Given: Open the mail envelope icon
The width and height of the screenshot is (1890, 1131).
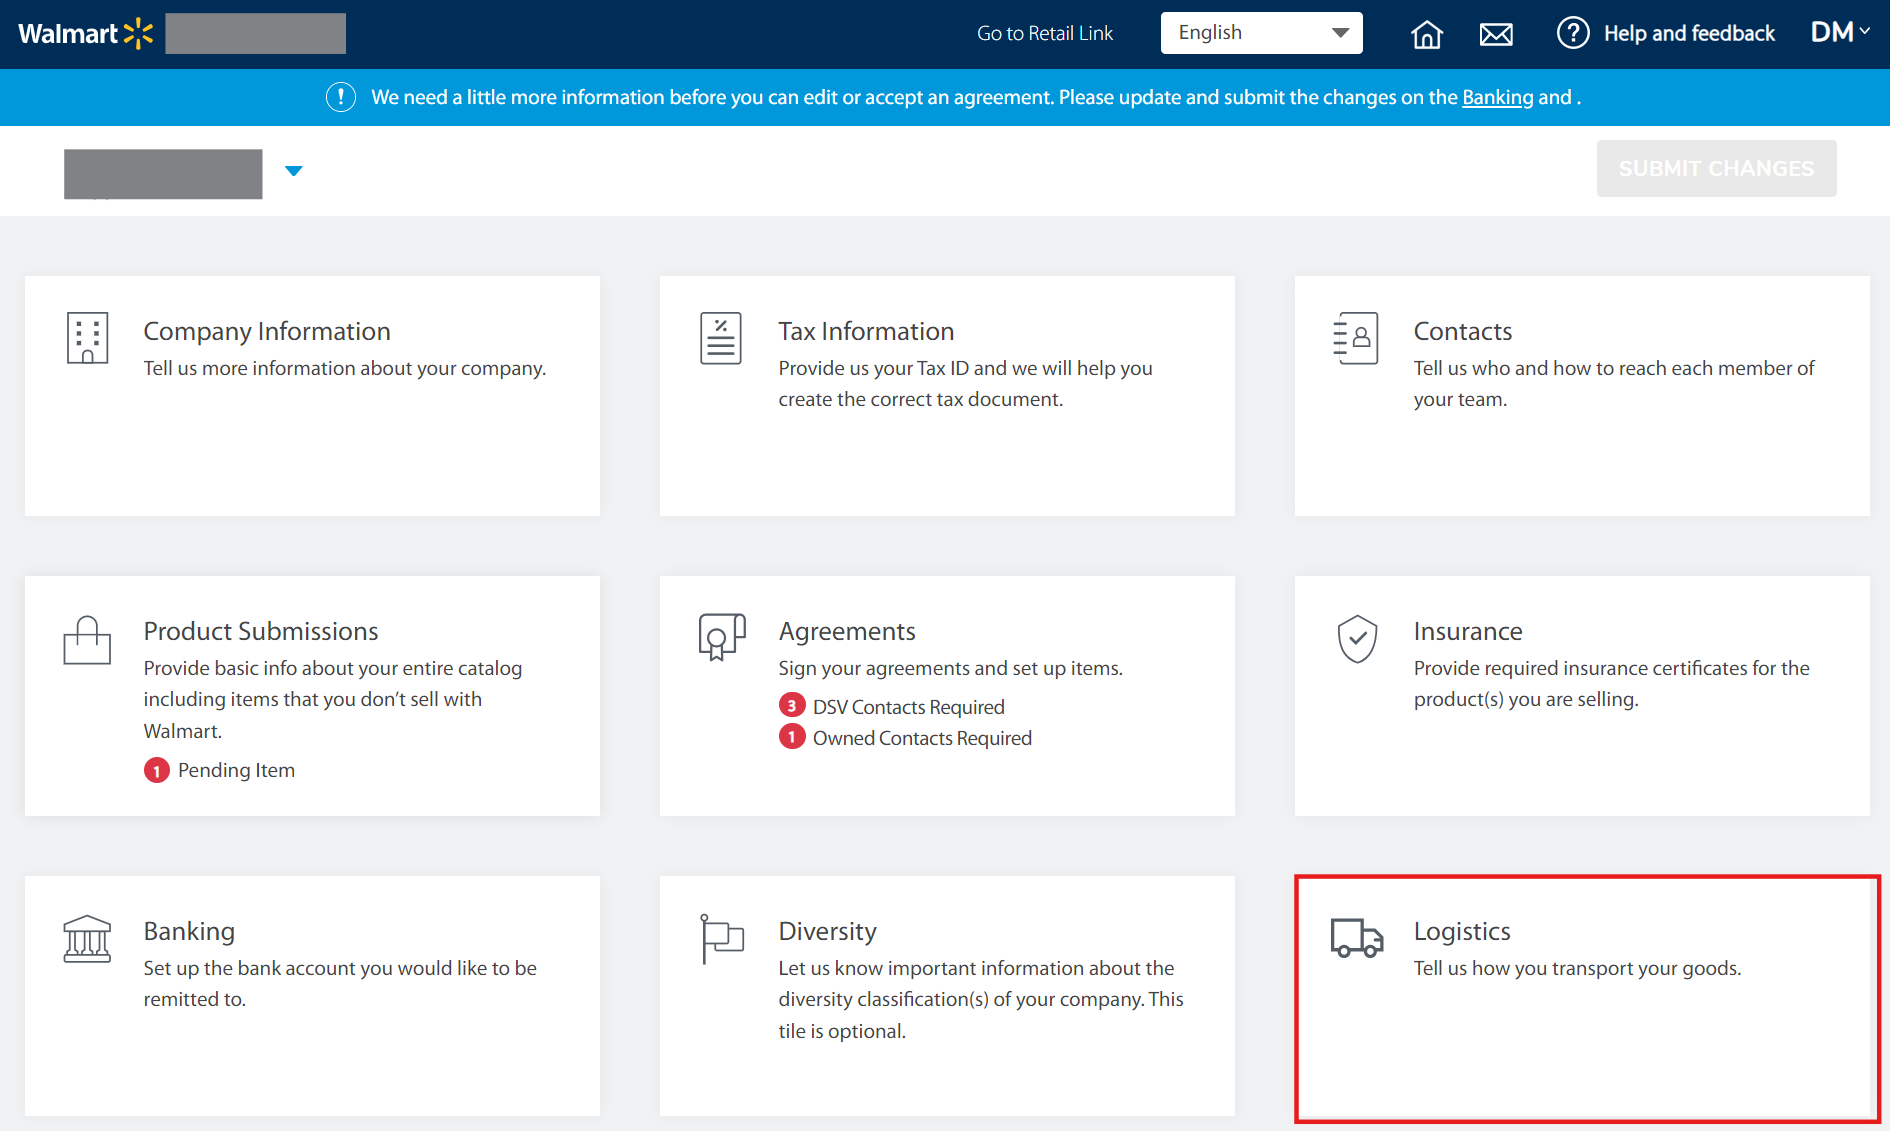Looking at the screenshot, I should pyautogui.click(x=1495, y=35).
